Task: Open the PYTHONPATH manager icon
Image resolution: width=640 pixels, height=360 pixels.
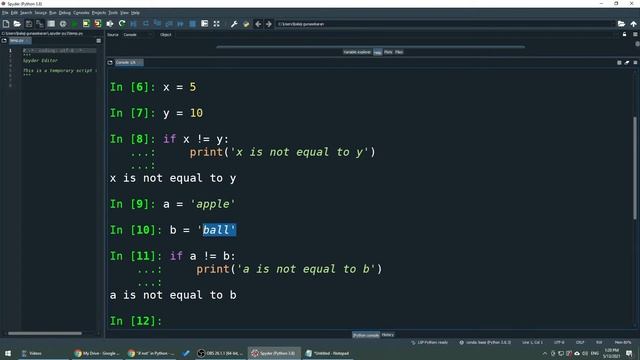Action: 246,24
